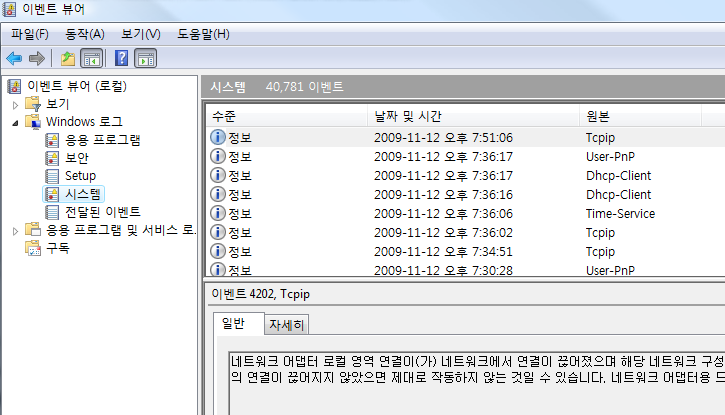Expand the 보기 tree node
This screenshot has height=415, width=725.
click(x=15, y=104)
